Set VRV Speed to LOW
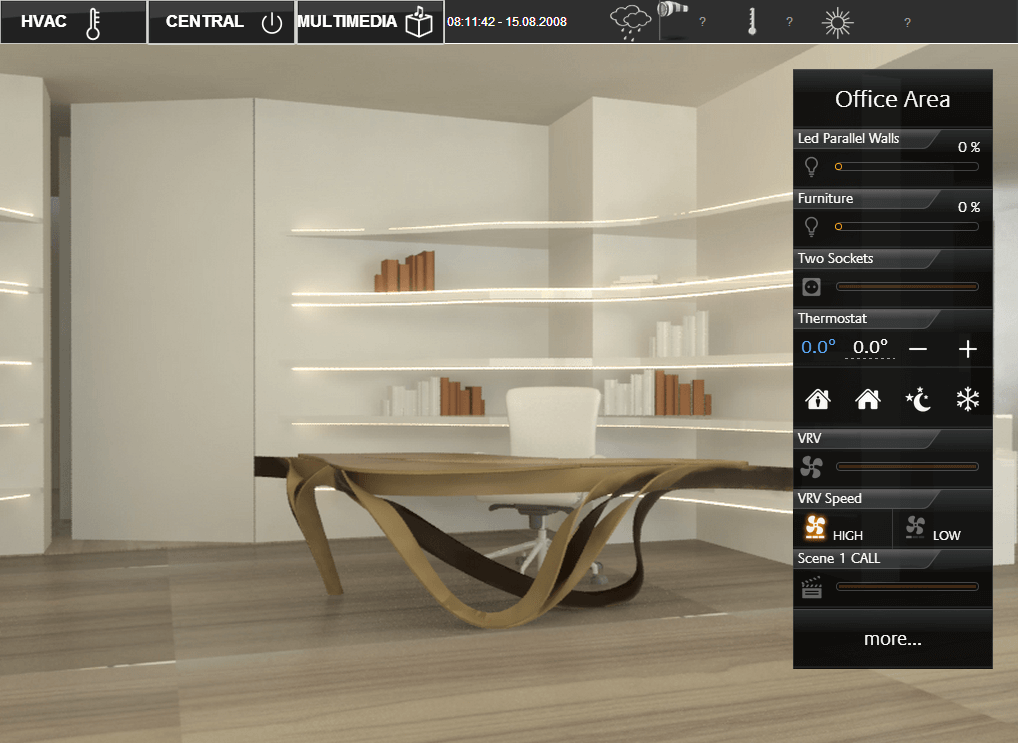Image resolution: width=1018 pixels, height=743 pixels. click(933, 528)
